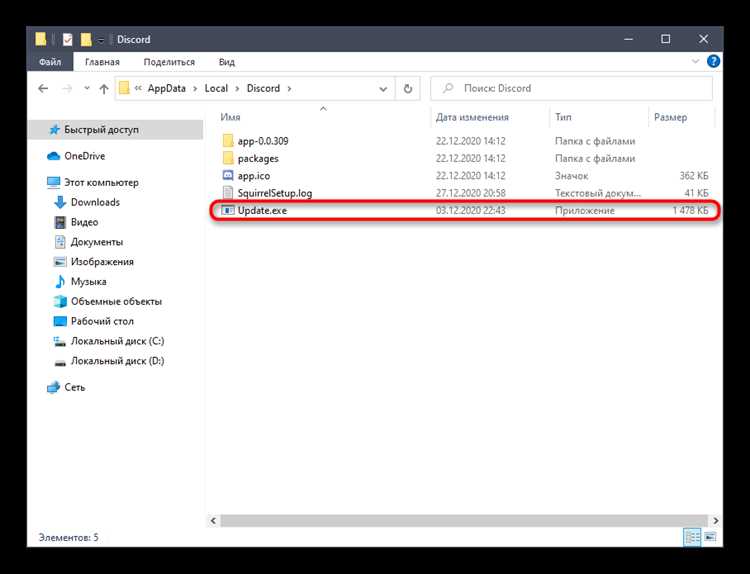Expand the chevron after Discord in path
Screen dimensions: 750x574
289,89
